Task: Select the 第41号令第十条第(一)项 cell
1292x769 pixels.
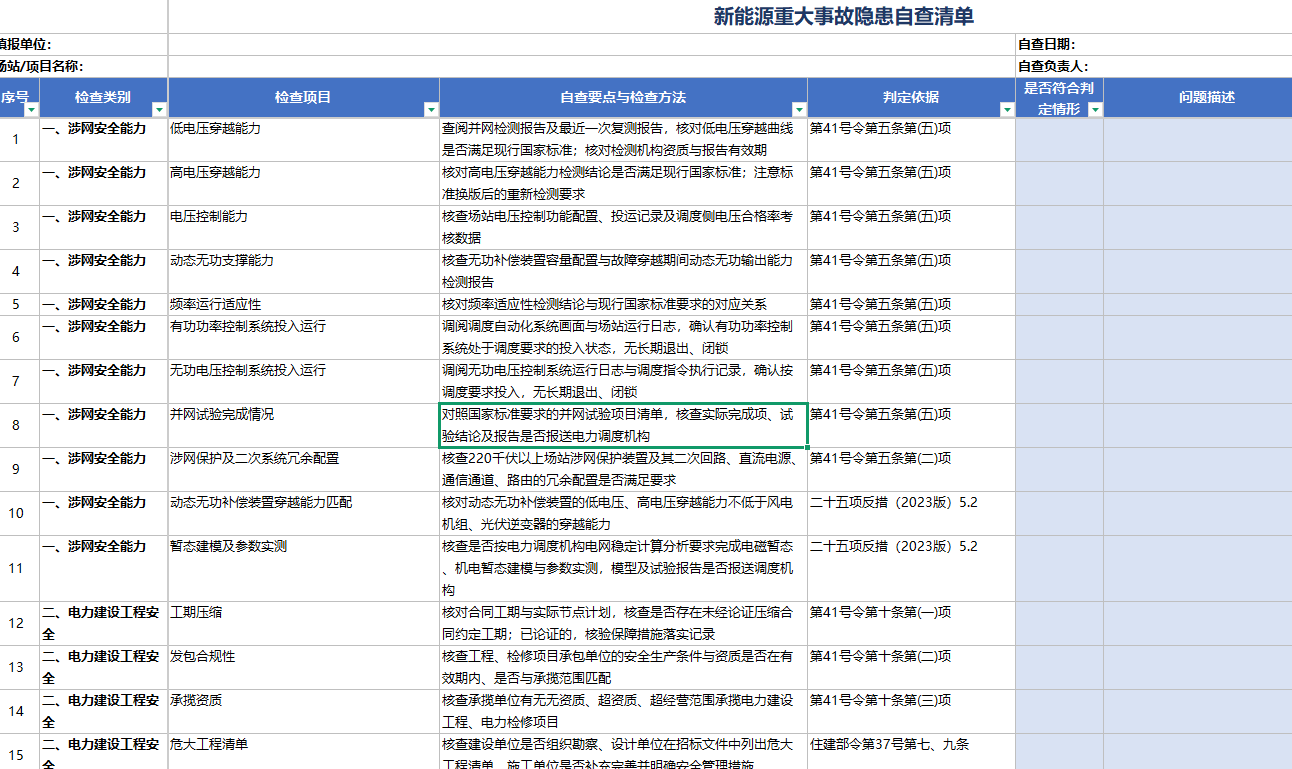Action: click(x=911, y=623)
